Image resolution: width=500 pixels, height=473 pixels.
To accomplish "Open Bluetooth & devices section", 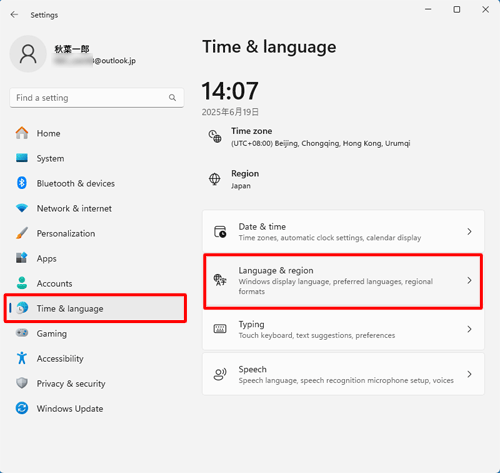I will [76, 183].
